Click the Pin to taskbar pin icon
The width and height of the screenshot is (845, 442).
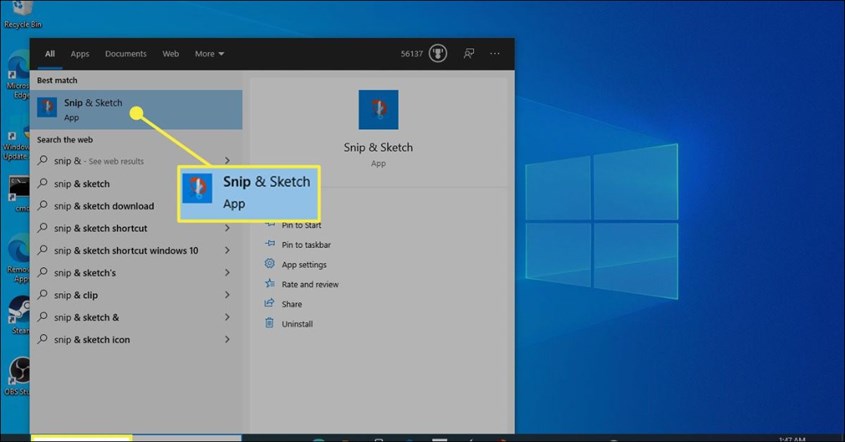pos(269,244)
